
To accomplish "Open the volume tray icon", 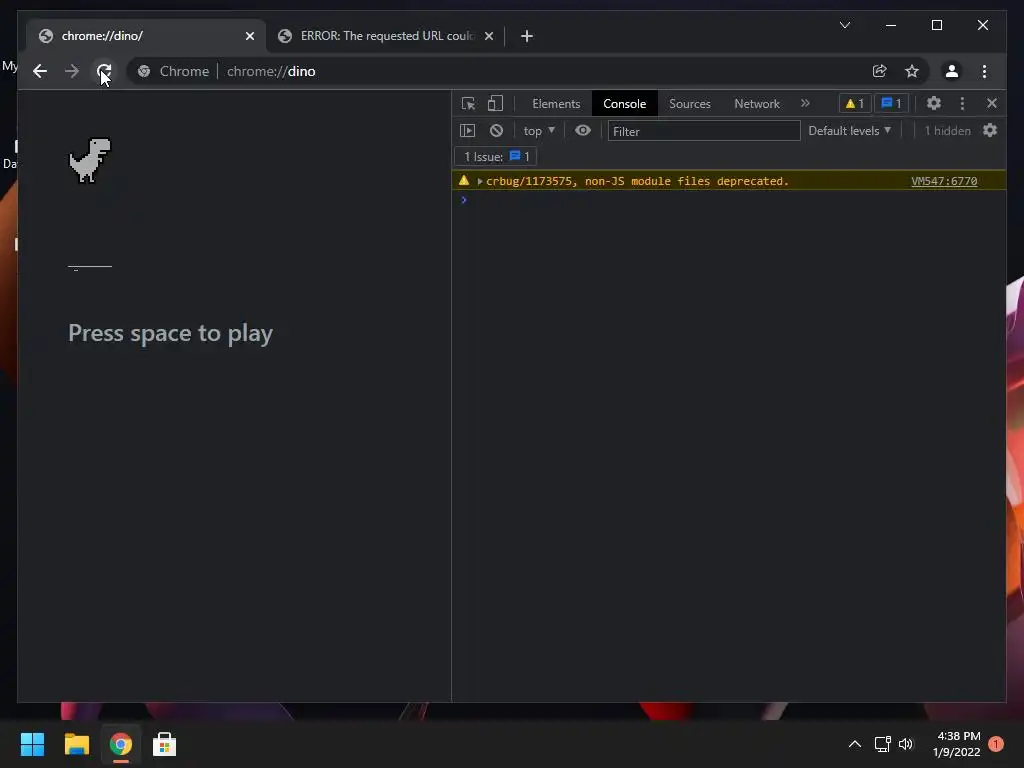I will [x=906, y=744].
